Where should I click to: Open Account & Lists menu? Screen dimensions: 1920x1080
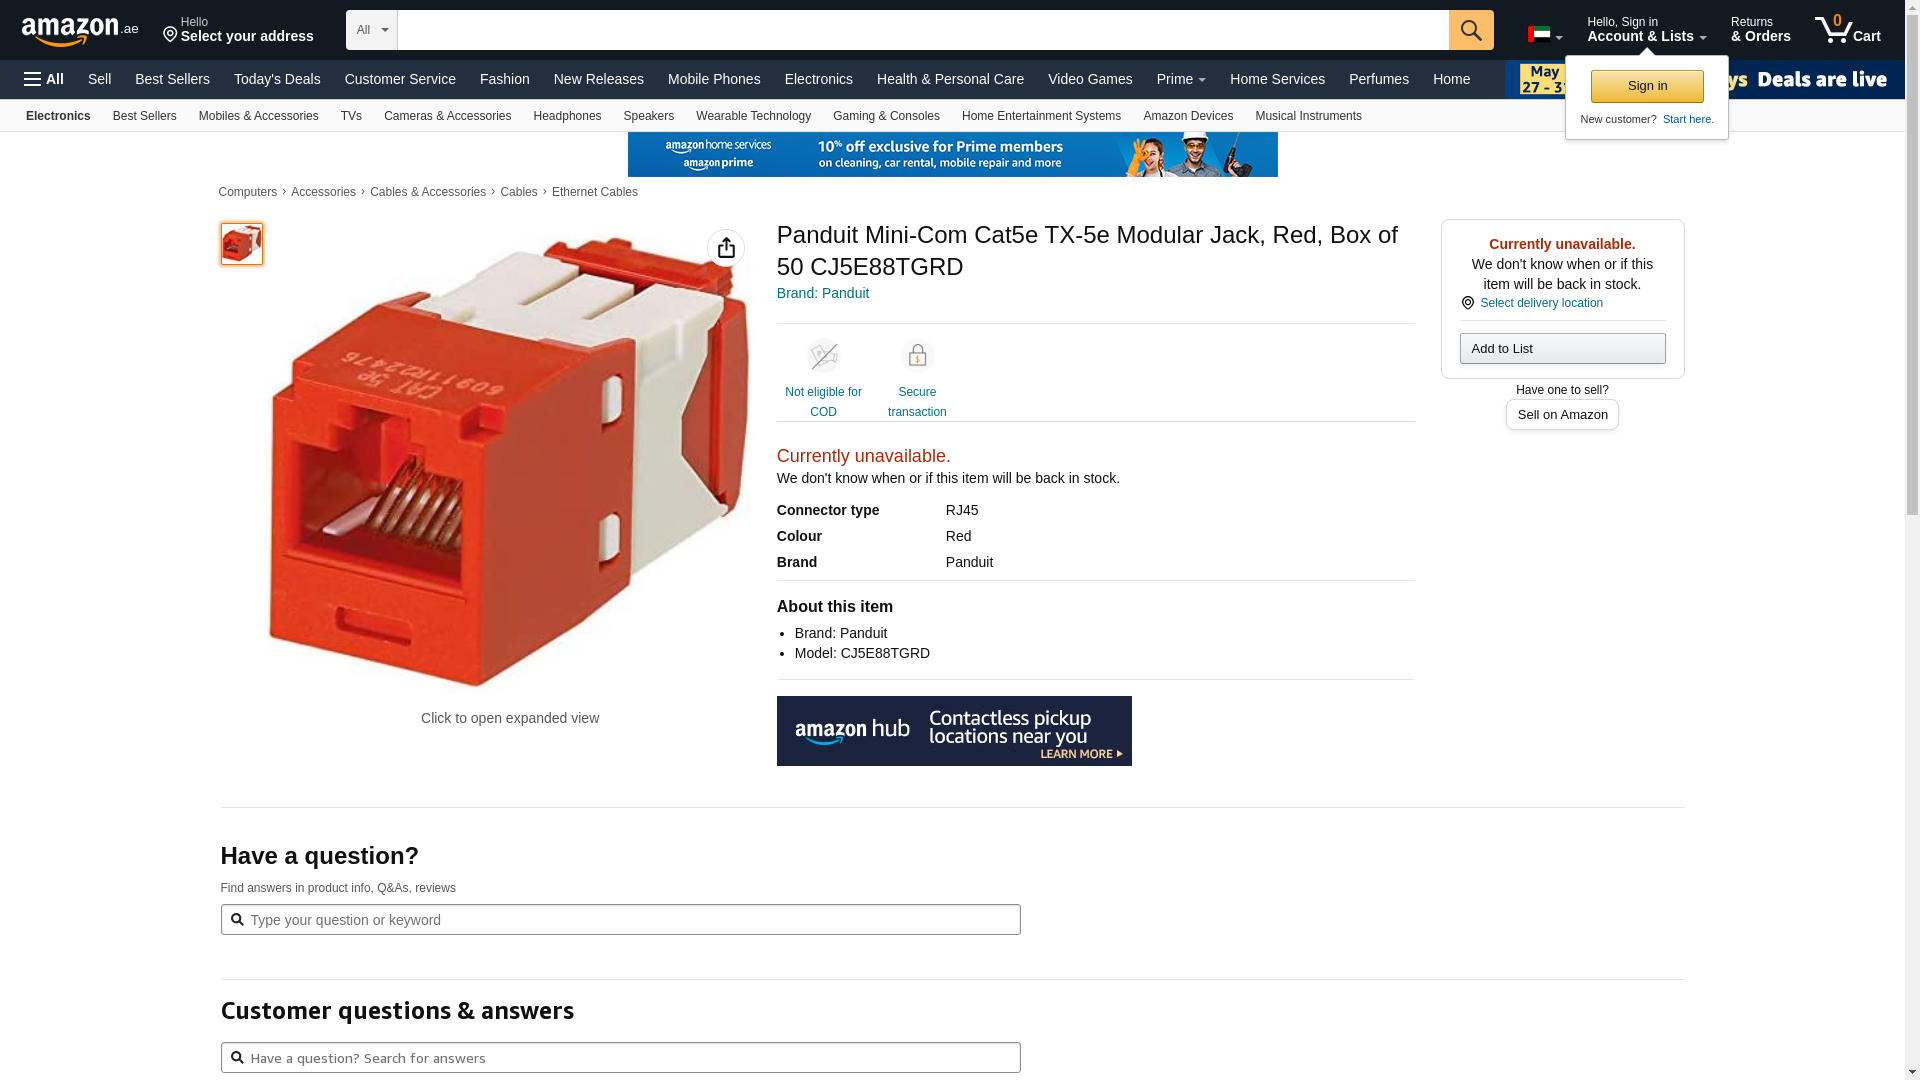click(x=1646, y=30)
